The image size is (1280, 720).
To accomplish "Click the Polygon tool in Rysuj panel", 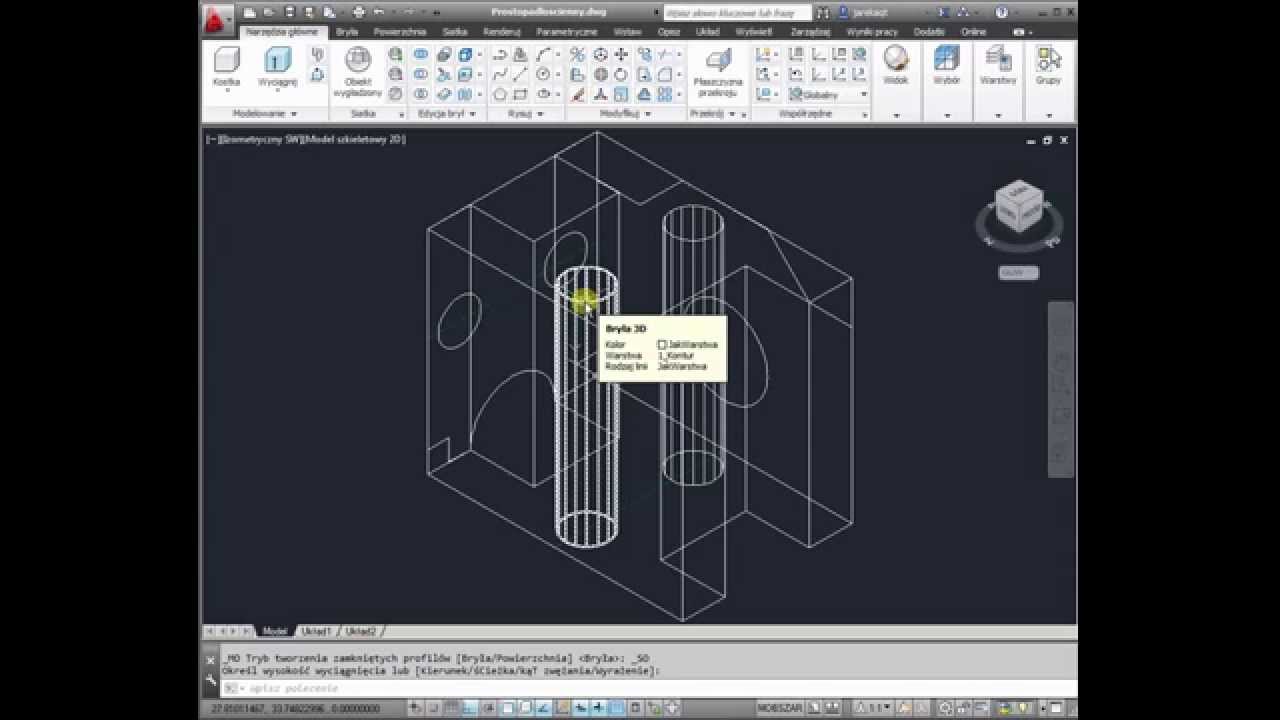I will [x=500, y=94].
